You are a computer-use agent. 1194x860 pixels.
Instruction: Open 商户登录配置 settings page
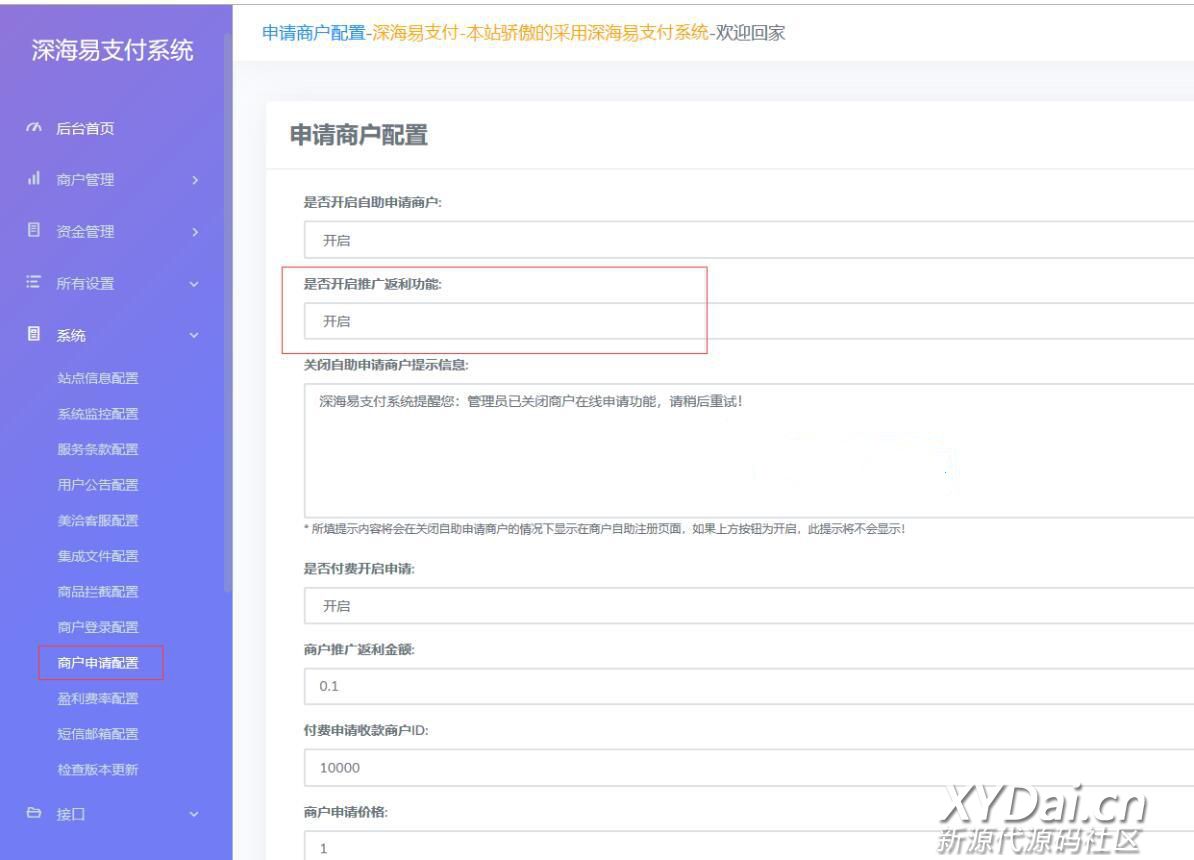coord(98,627)
